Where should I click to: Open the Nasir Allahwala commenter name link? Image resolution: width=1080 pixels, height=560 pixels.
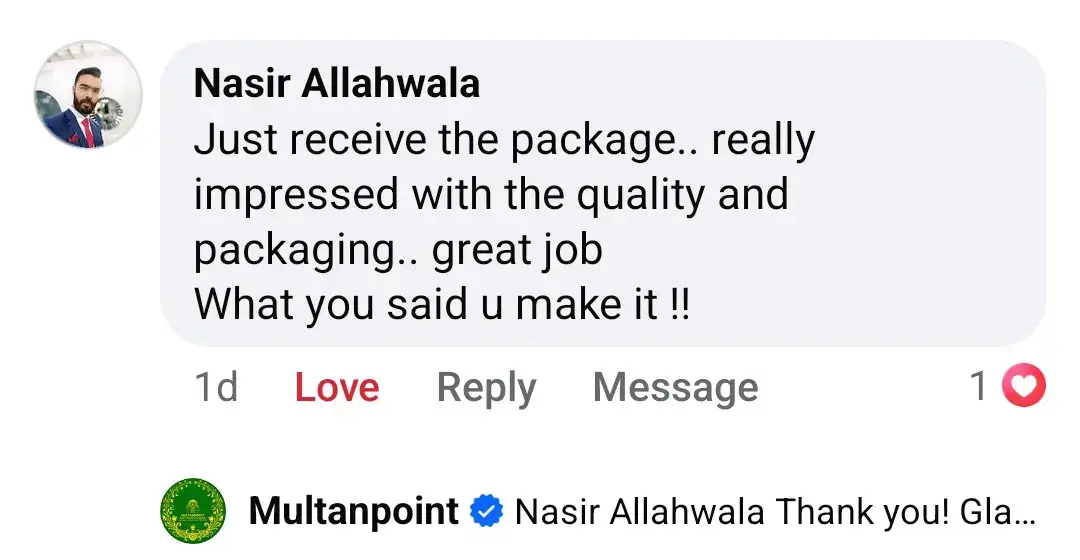[x=337, y=83]
